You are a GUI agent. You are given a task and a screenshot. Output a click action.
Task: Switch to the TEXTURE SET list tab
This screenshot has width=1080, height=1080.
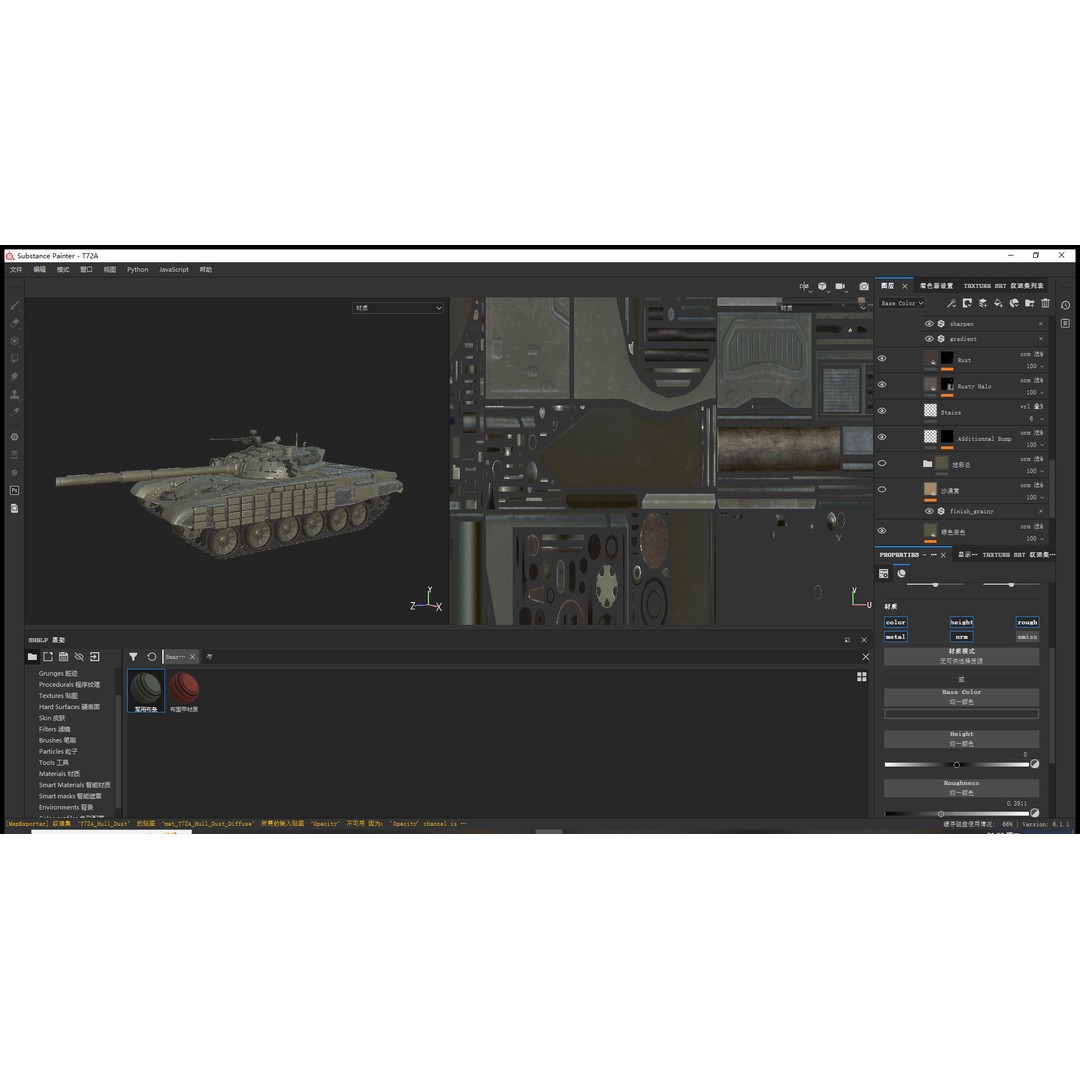1004,286
